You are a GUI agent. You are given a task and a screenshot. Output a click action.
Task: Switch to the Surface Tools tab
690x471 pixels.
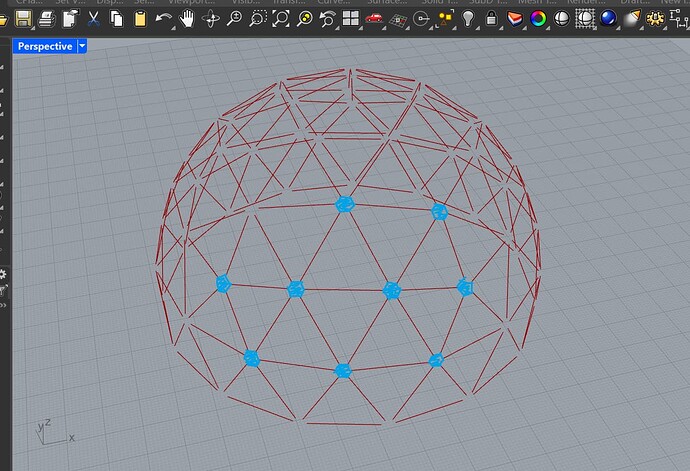pos(387,2)
